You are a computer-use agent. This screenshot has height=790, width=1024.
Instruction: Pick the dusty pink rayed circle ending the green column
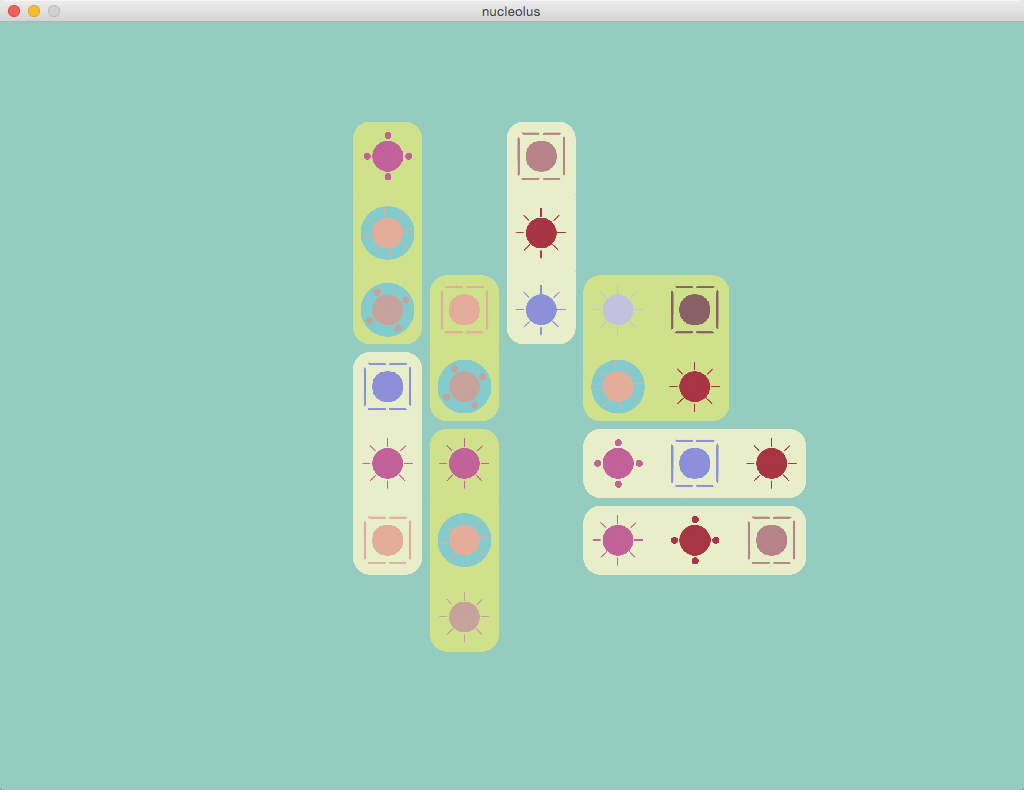tap(464, 617)
